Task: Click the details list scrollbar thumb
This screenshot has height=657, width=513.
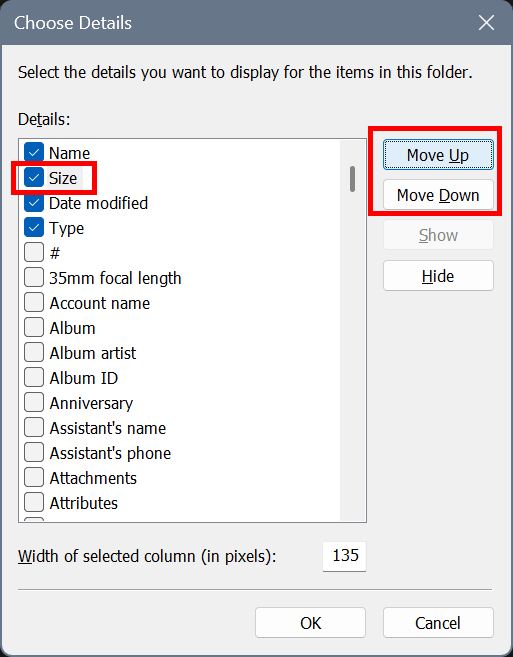Action: coord(352,179)
